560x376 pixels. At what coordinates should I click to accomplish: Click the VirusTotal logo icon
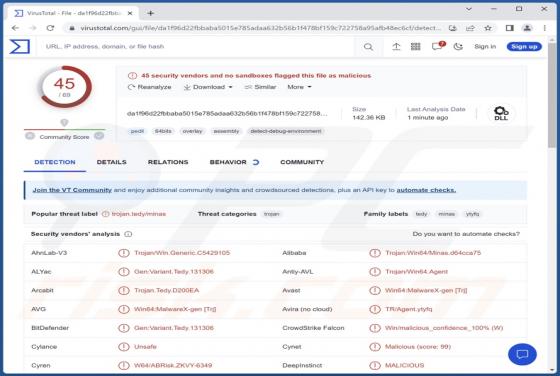coord(19,46)
